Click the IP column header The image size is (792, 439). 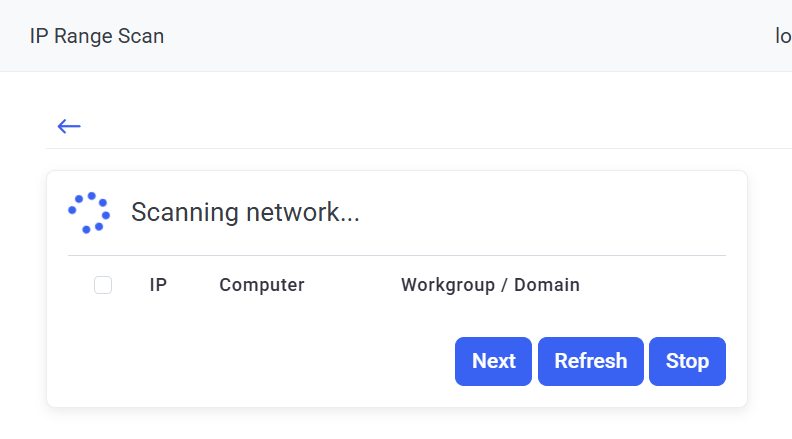click(x=158, y=285)
